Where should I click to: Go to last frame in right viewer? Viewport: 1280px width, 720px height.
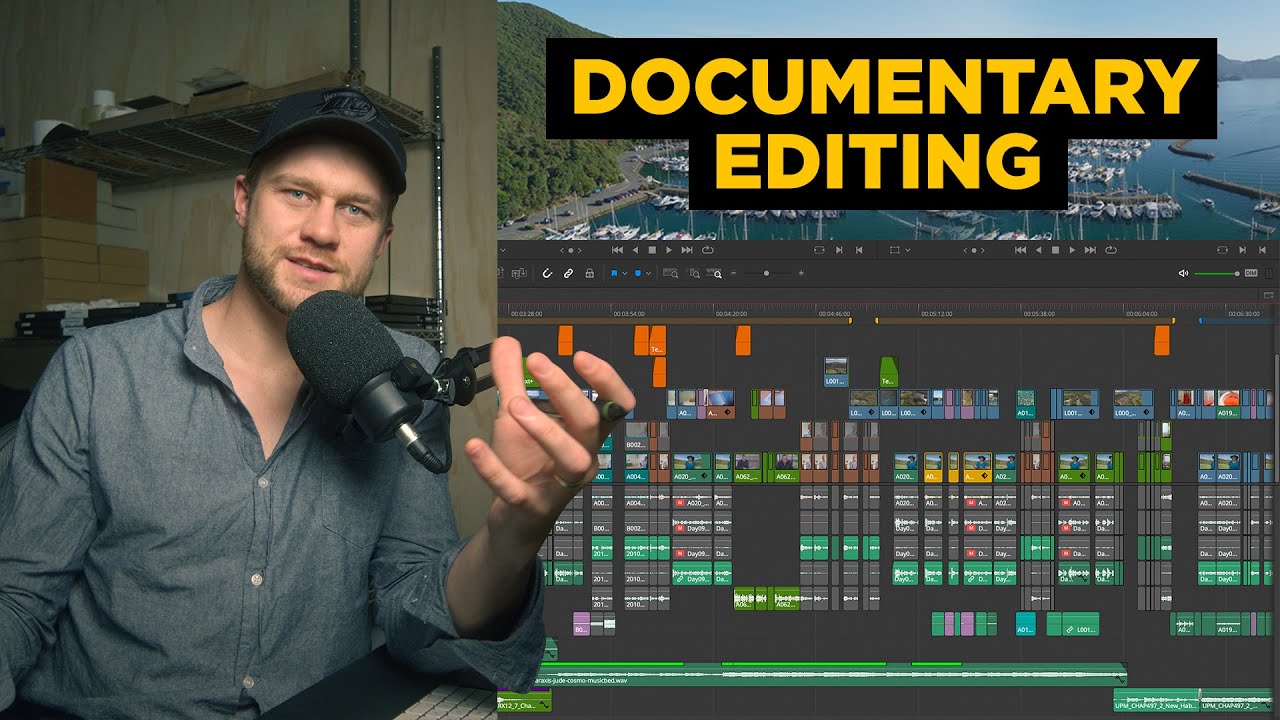(1090, 250)
